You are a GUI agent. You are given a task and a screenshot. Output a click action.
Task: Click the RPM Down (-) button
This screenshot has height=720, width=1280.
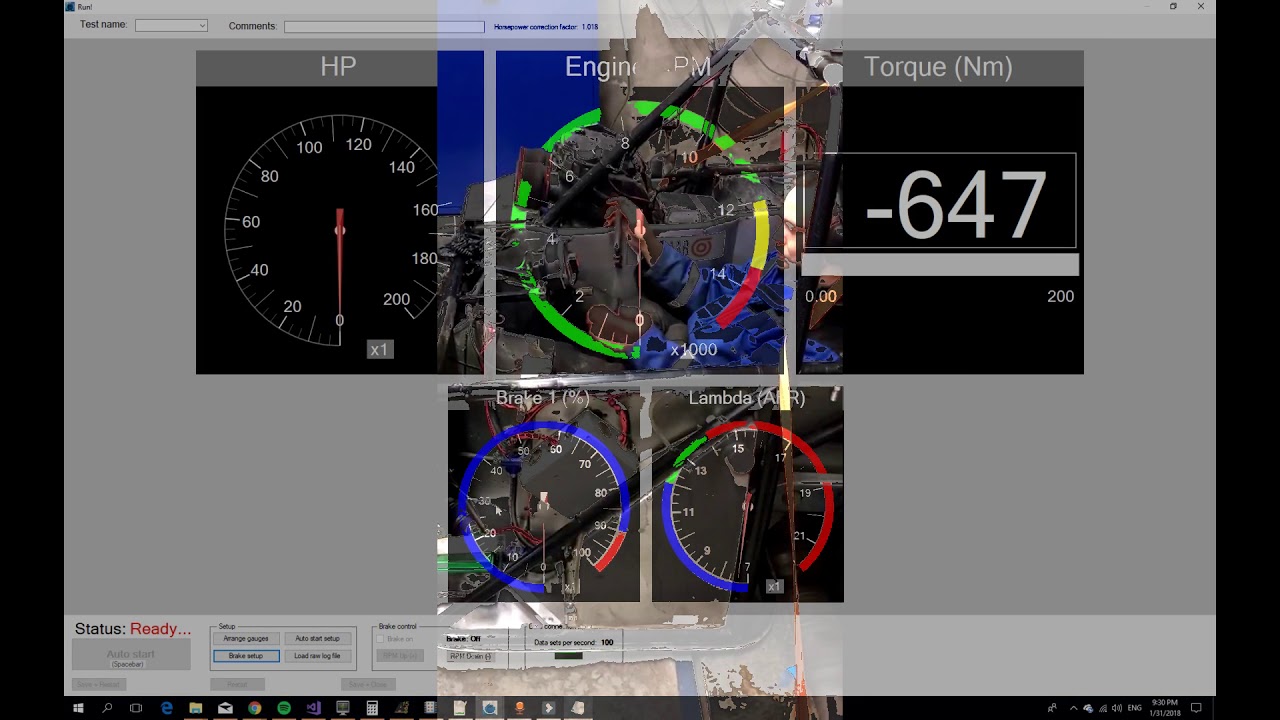[x=470, y=656]
